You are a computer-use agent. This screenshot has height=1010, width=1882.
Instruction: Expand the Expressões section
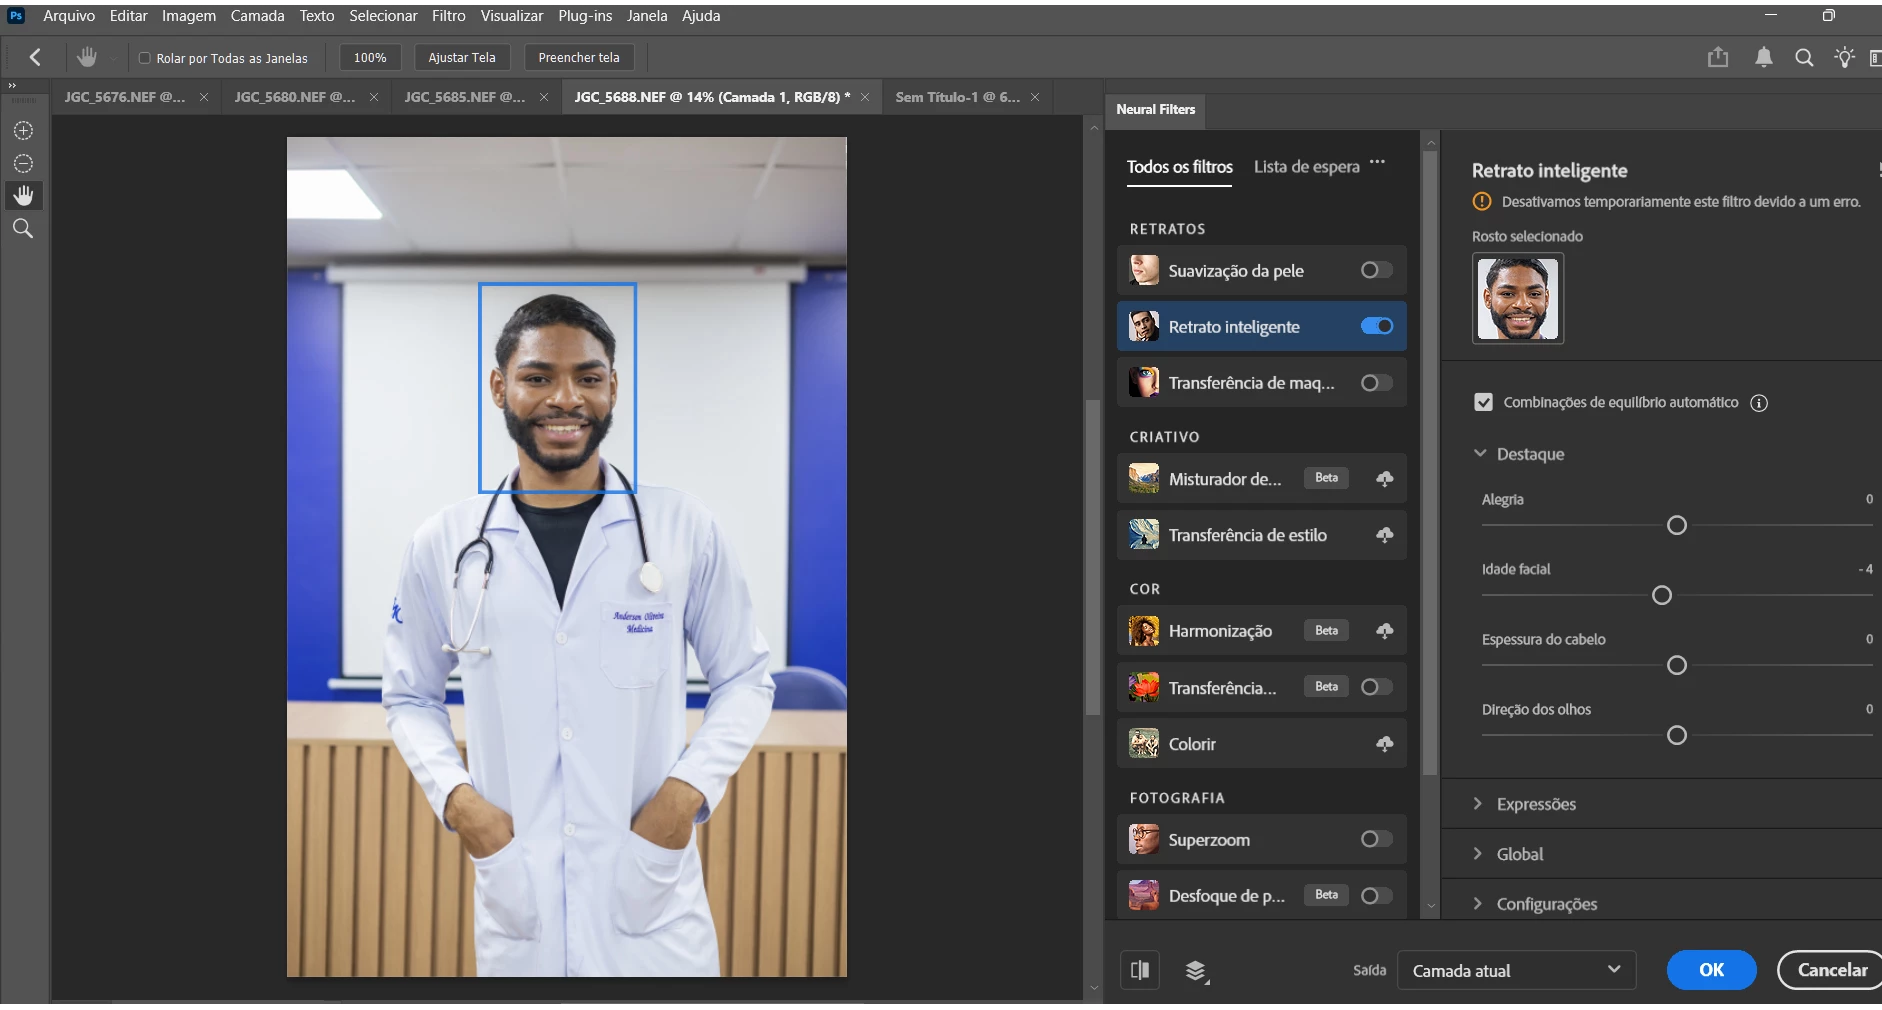pyautogui.click(x=1478, y=803)
